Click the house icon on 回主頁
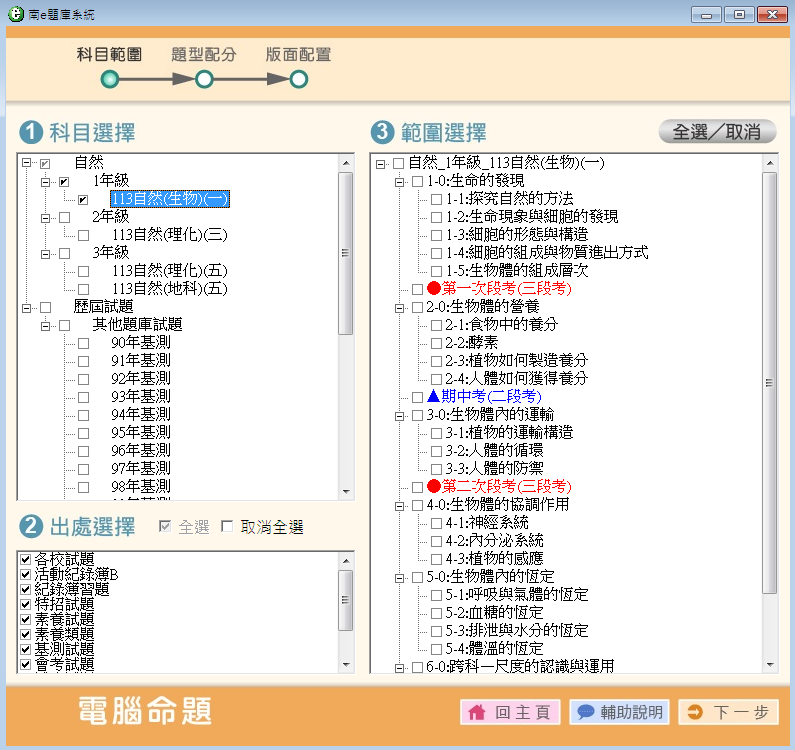This screenshot has height=750, width=795. coord(477,712)
